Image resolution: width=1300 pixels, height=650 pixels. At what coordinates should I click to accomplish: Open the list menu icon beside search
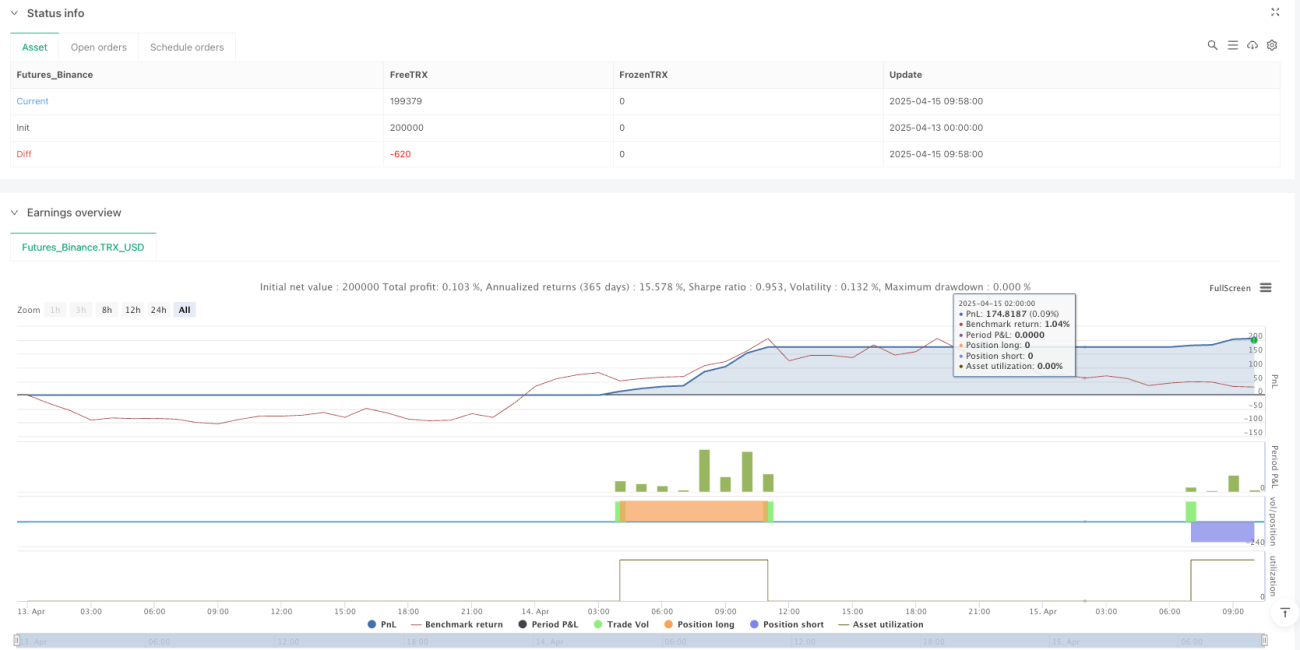[x=1232, y=46]
